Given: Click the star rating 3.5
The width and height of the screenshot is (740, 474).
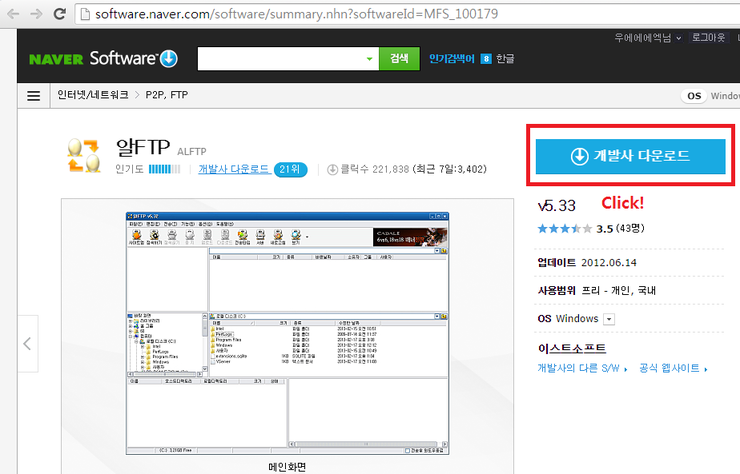Looking at the screenshot, I should [x=591, y=229].
